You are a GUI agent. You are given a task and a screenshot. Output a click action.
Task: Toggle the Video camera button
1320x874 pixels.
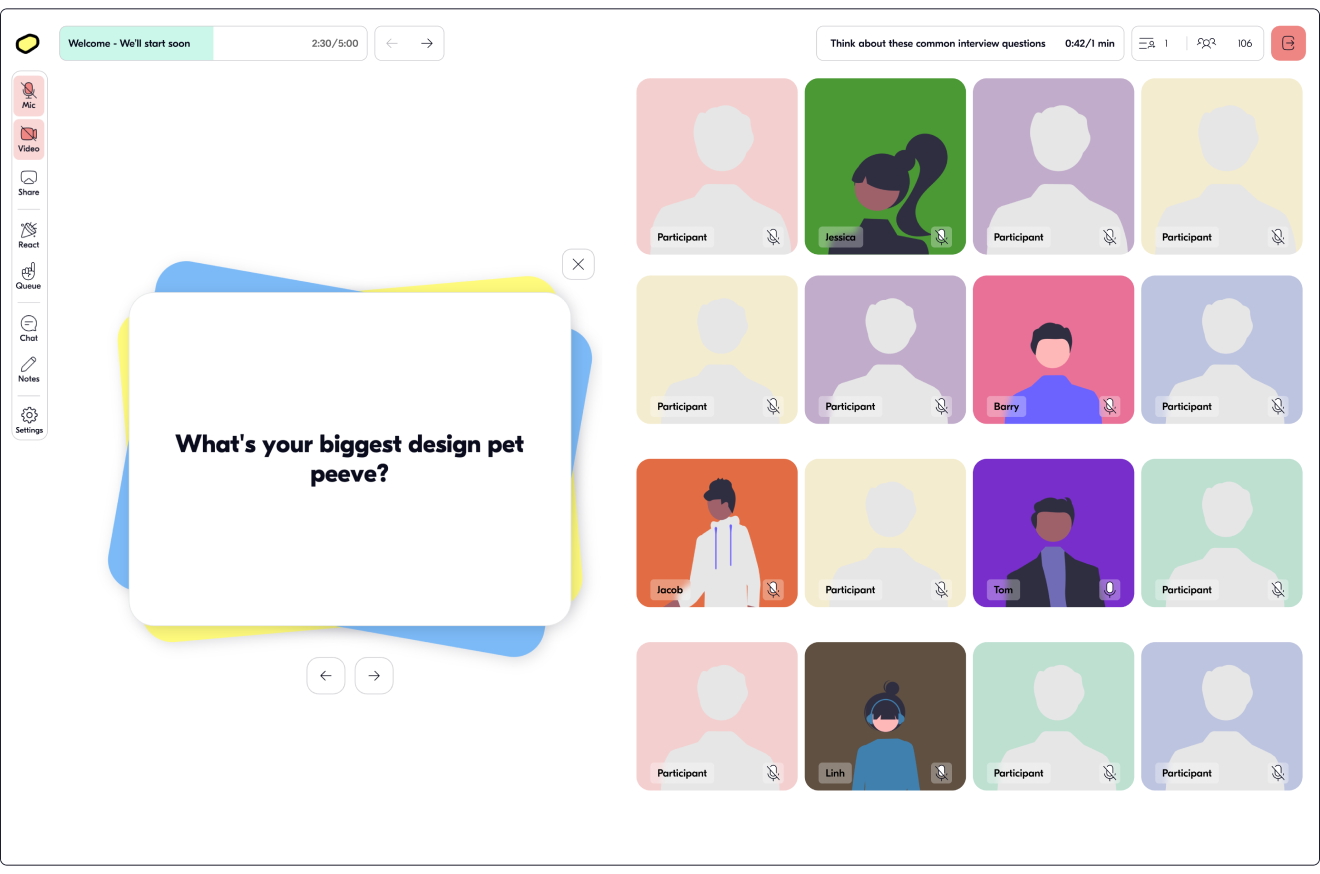pos(29,139)
